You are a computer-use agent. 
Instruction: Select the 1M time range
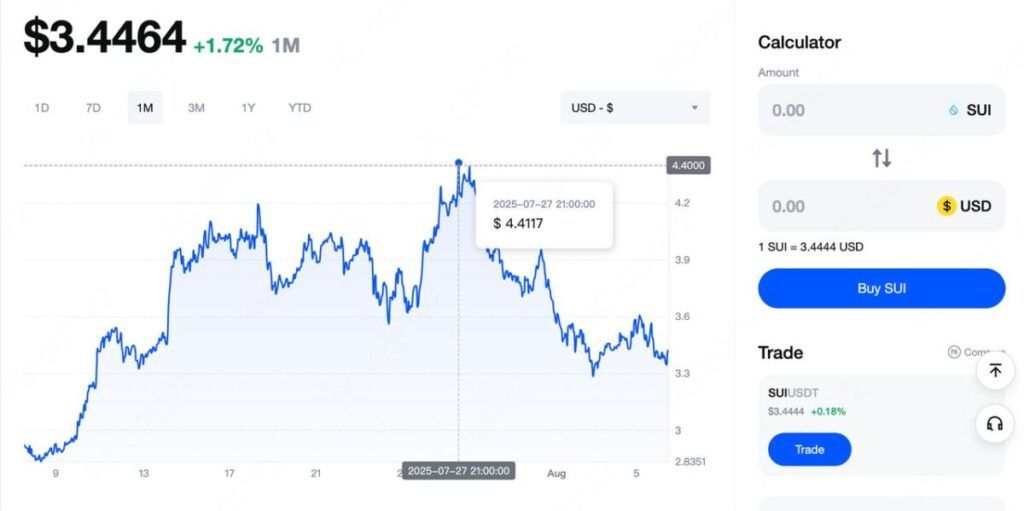[x=145, y=108]
